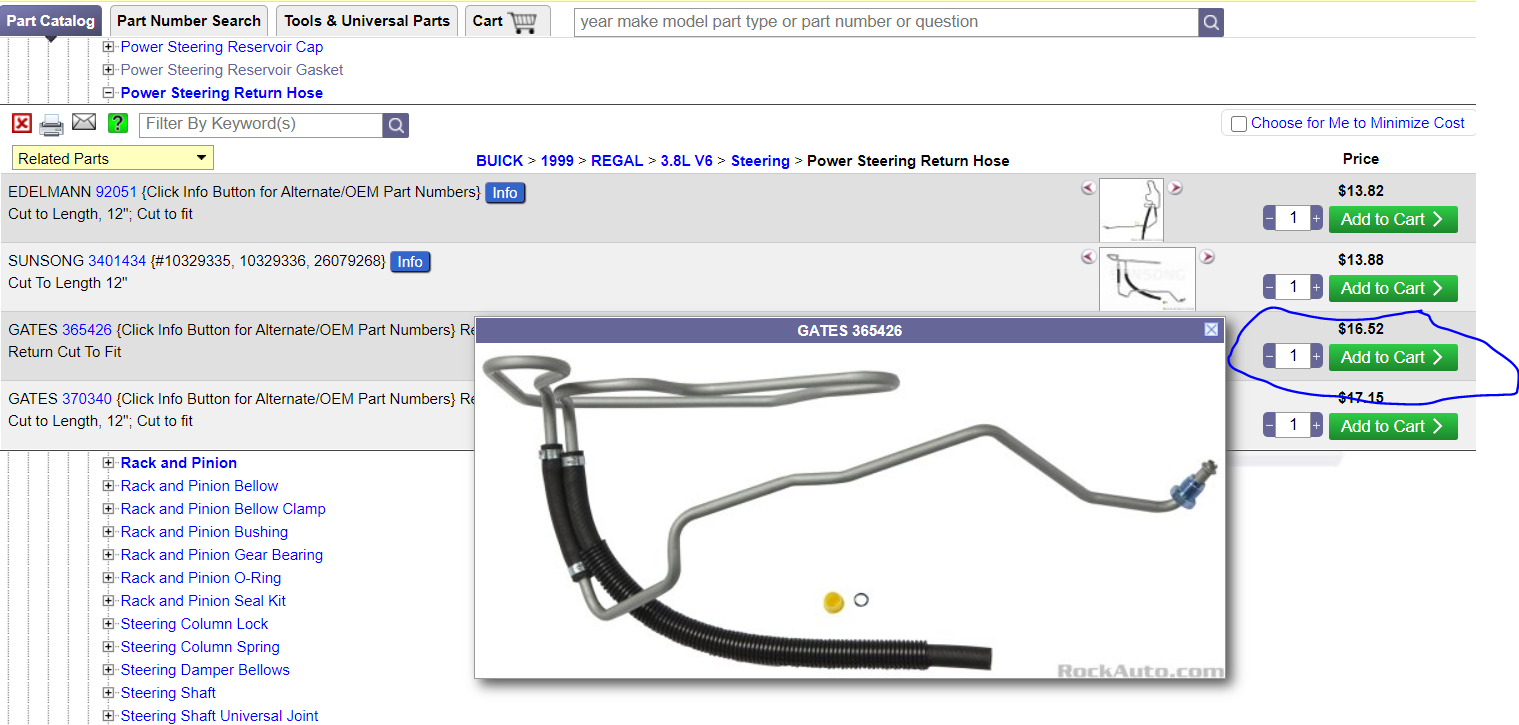The image size is (1519, 725).
Task: Open the Tools & Universal Parts tab
Action: click(x=367, y=20)
